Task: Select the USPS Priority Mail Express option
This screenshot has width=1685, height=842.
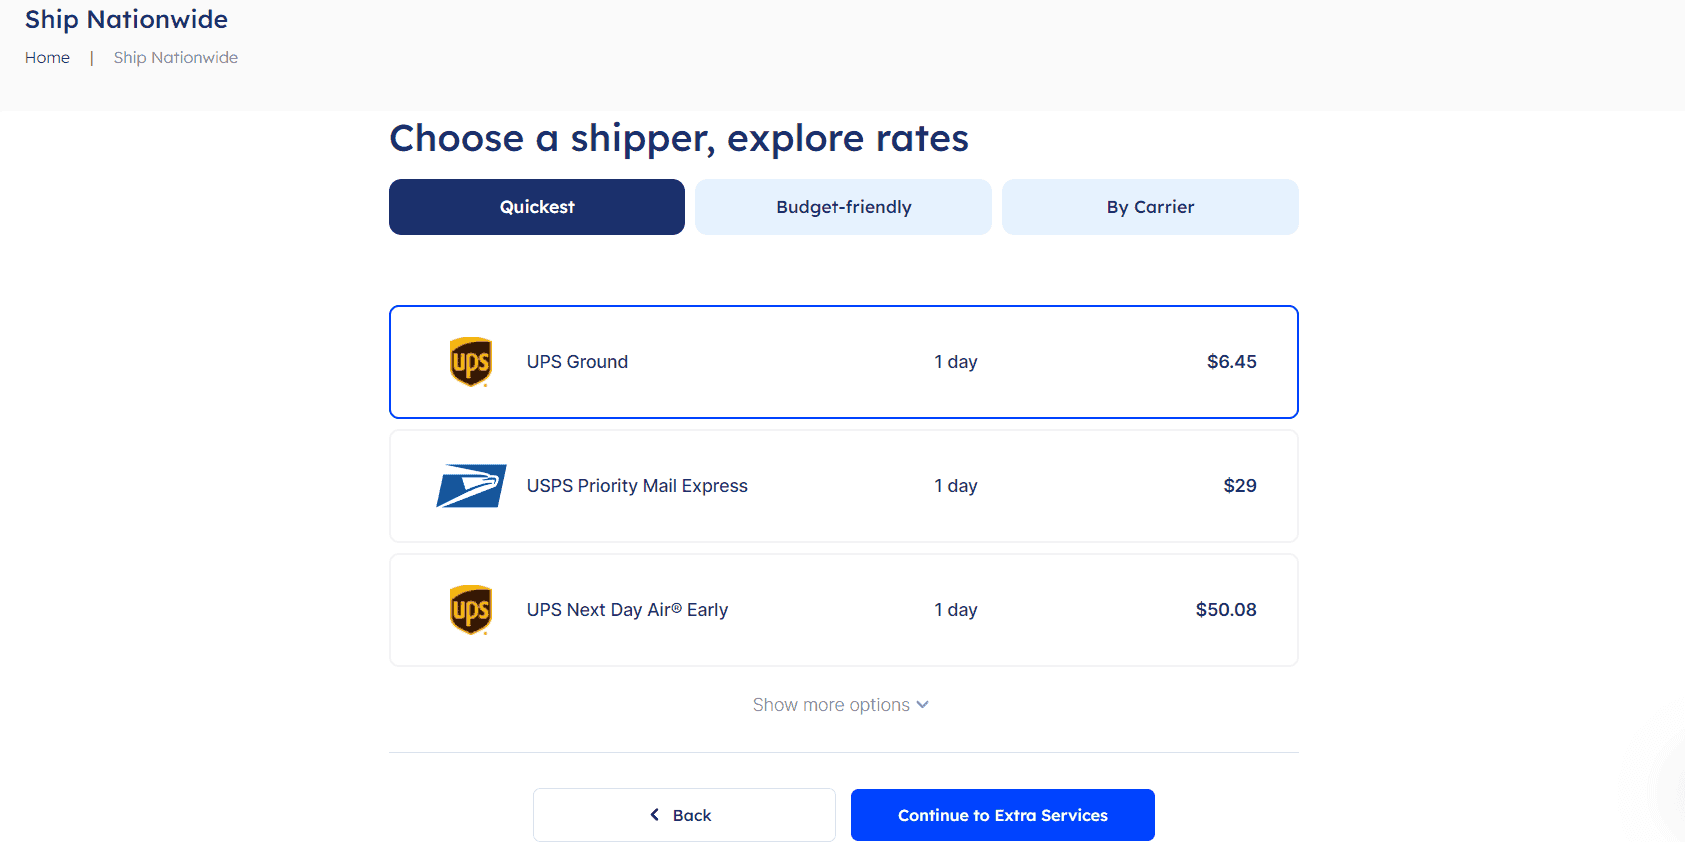Action: click(x=843, y=486)
